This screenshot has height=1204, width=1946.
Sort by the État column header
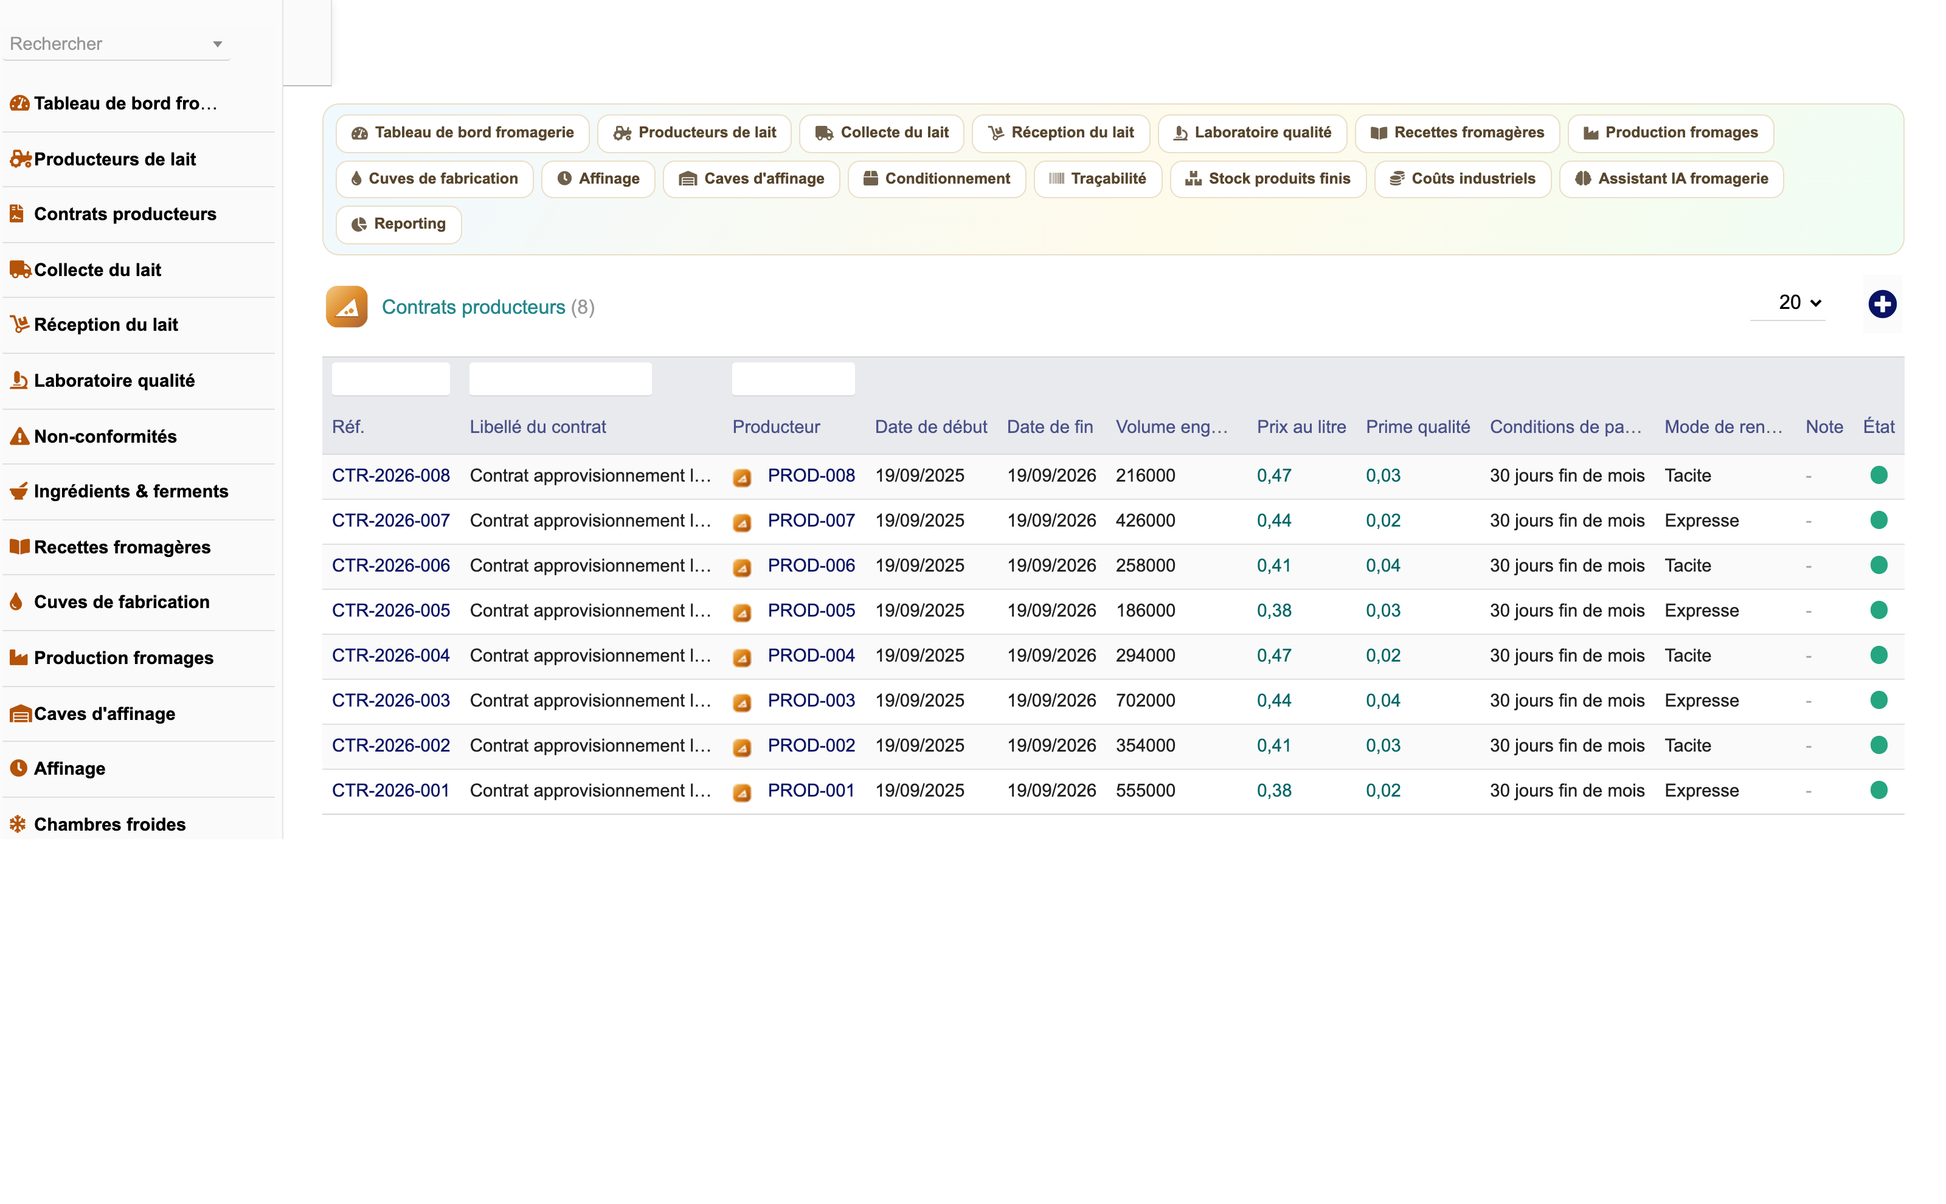[1879, 427]
